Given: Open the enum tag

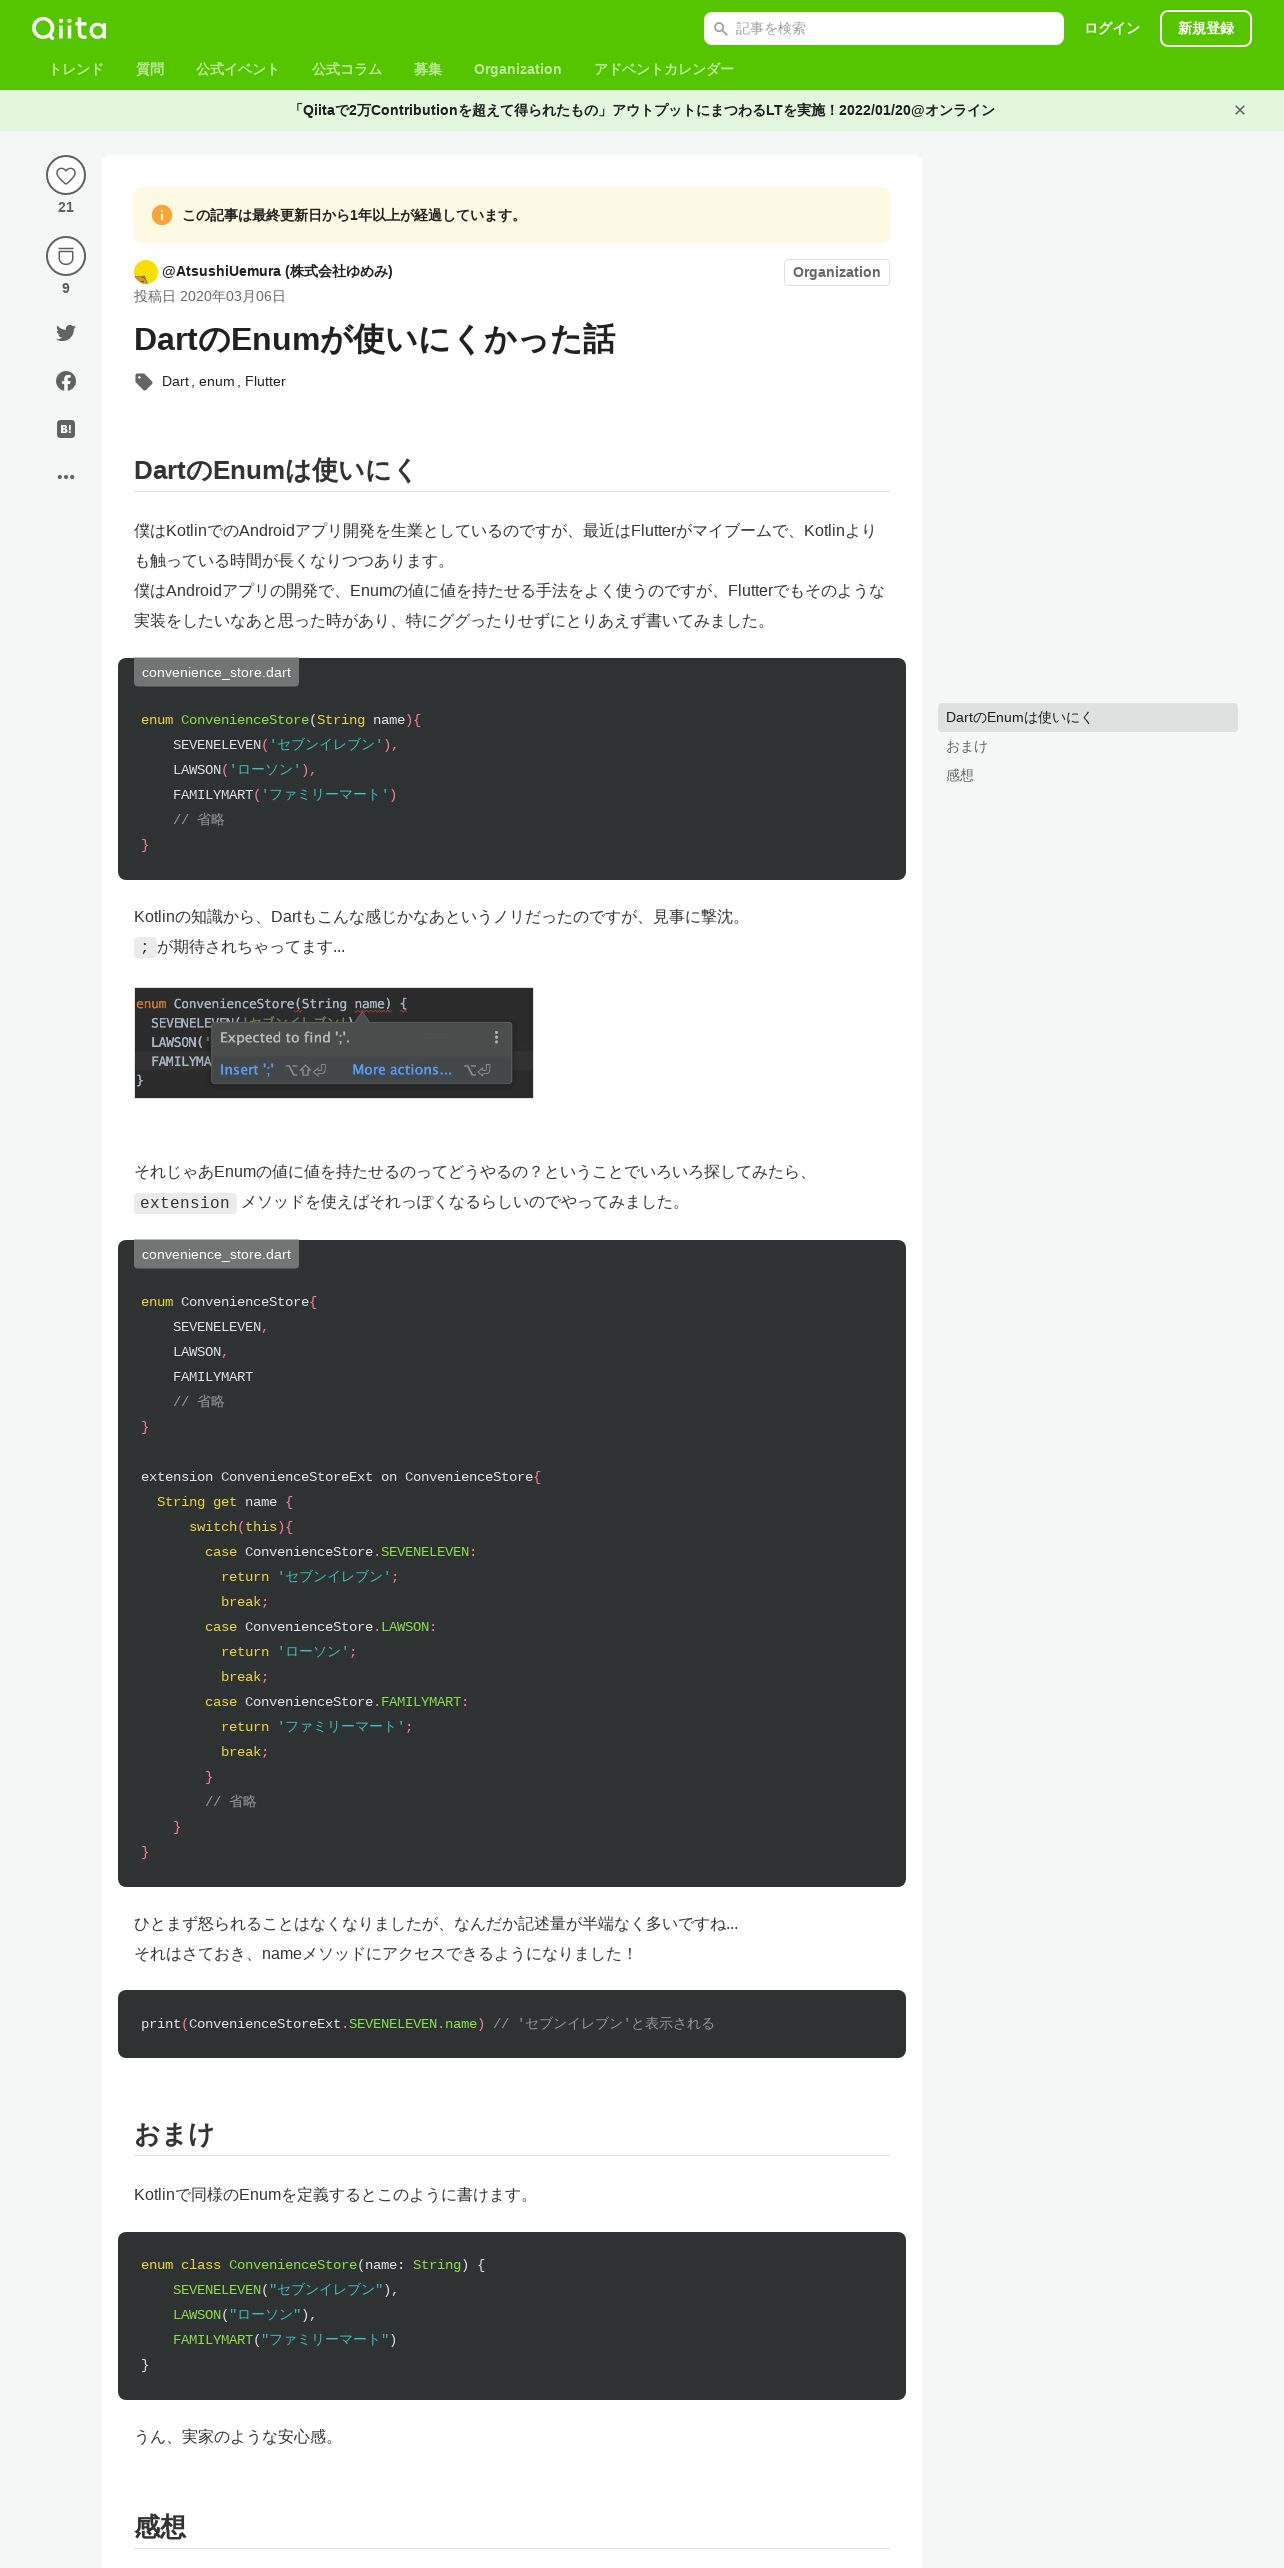Looking at the screenshot, I should [x=216, y=381].
